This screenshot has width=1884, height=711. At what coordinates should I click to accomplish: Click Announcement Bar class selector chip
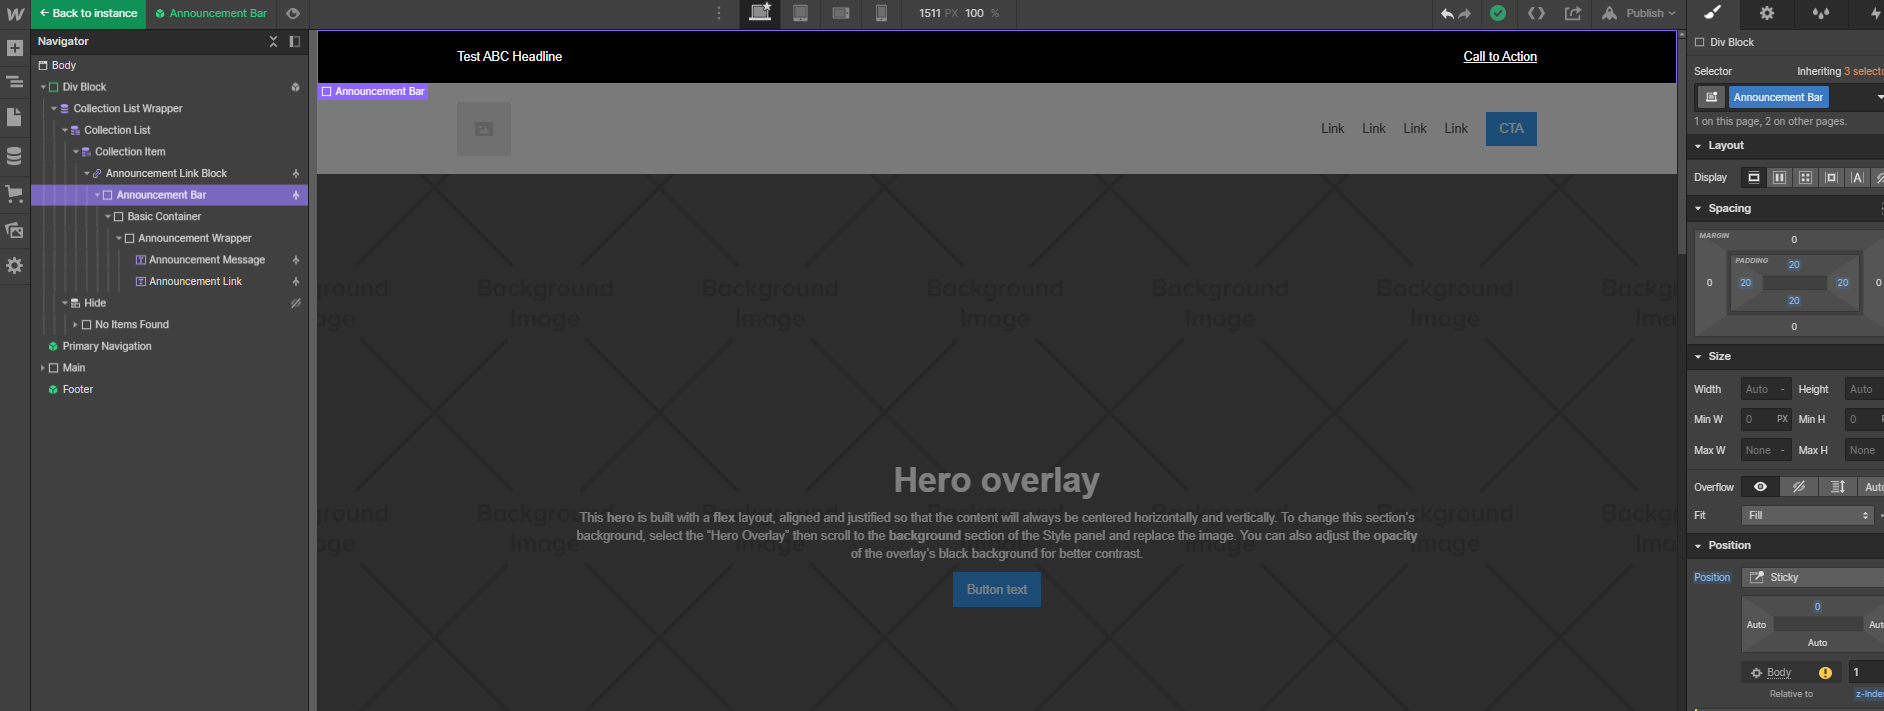point(1778,97)
